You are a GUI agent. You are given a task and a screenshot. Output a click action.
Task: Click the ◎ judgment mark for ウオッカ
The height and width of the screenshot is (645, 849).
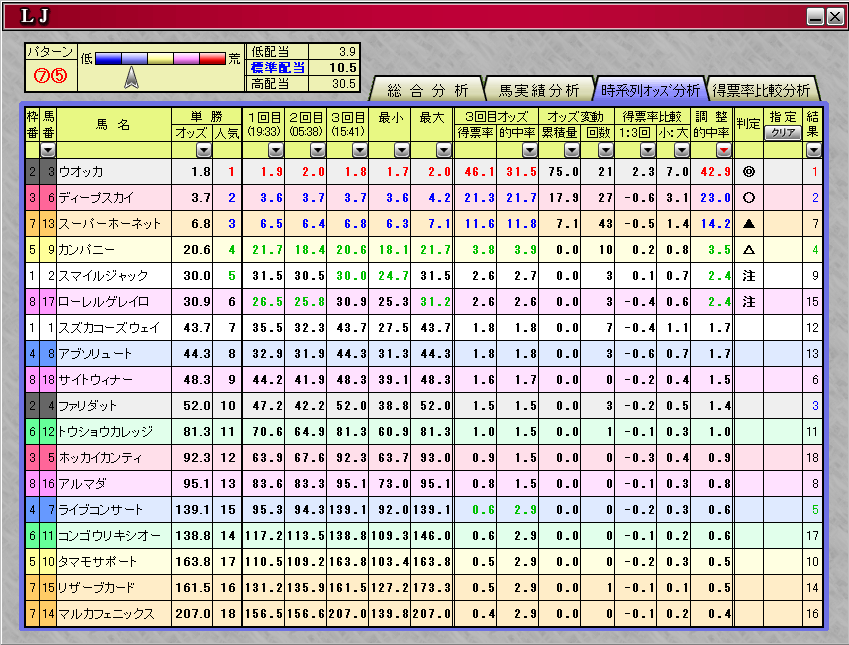pyautogui.click(x=749, y=172)
